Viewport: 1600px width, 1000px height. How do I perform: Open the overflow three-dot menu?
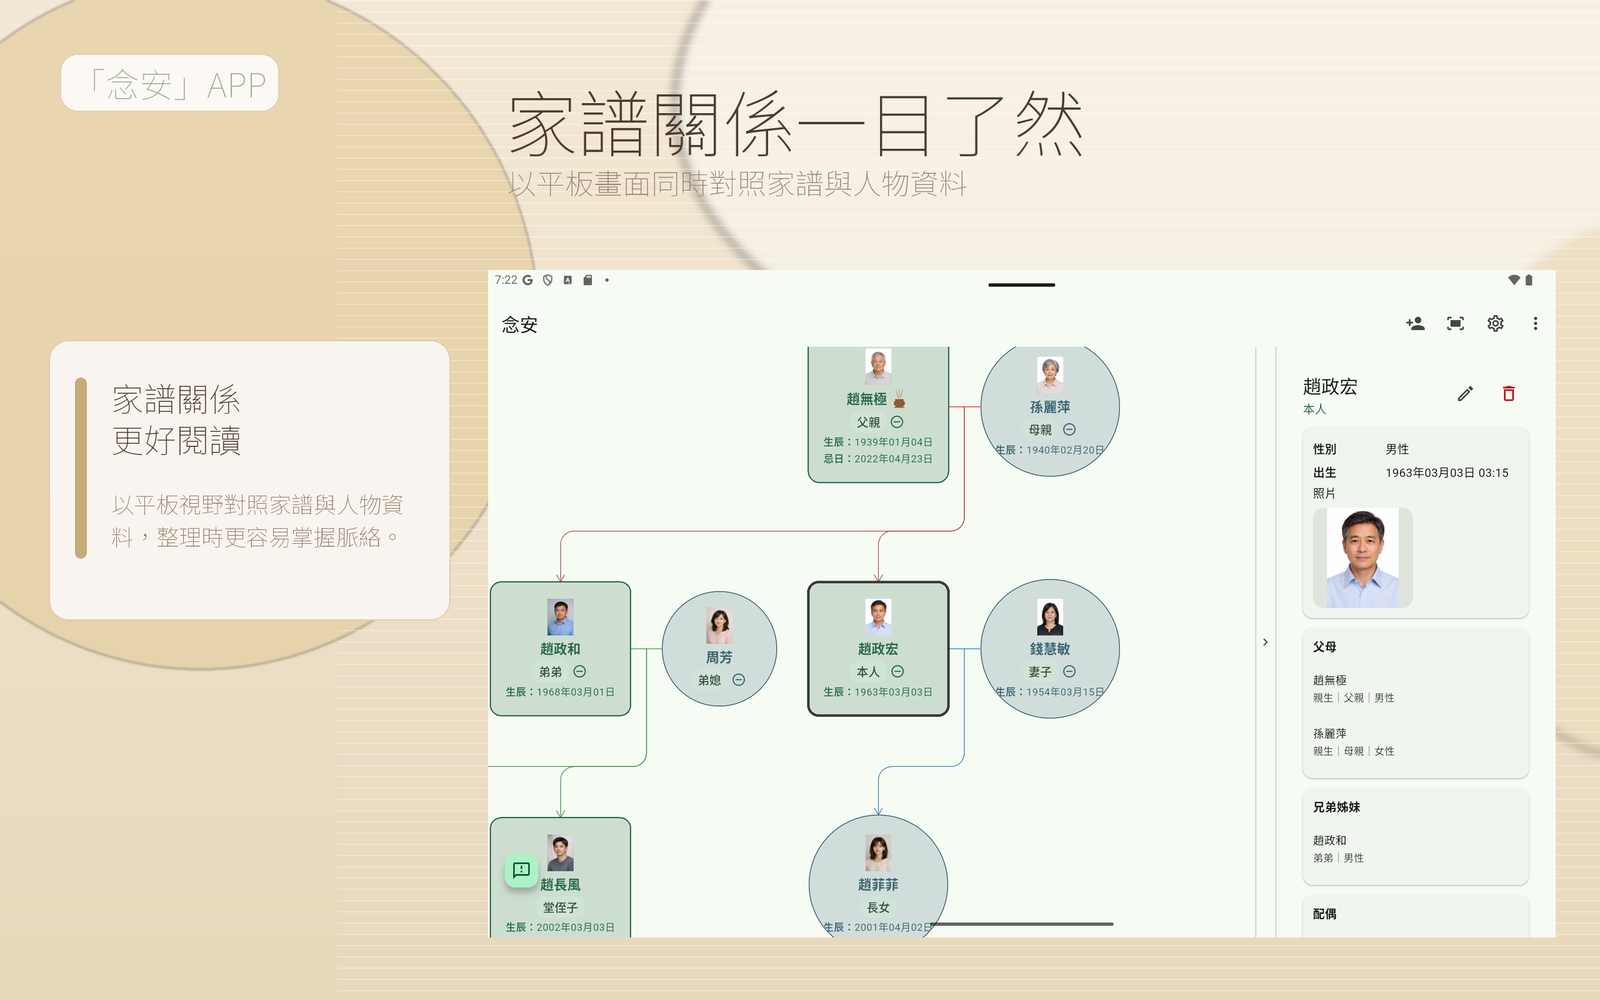coord(1535,323)
